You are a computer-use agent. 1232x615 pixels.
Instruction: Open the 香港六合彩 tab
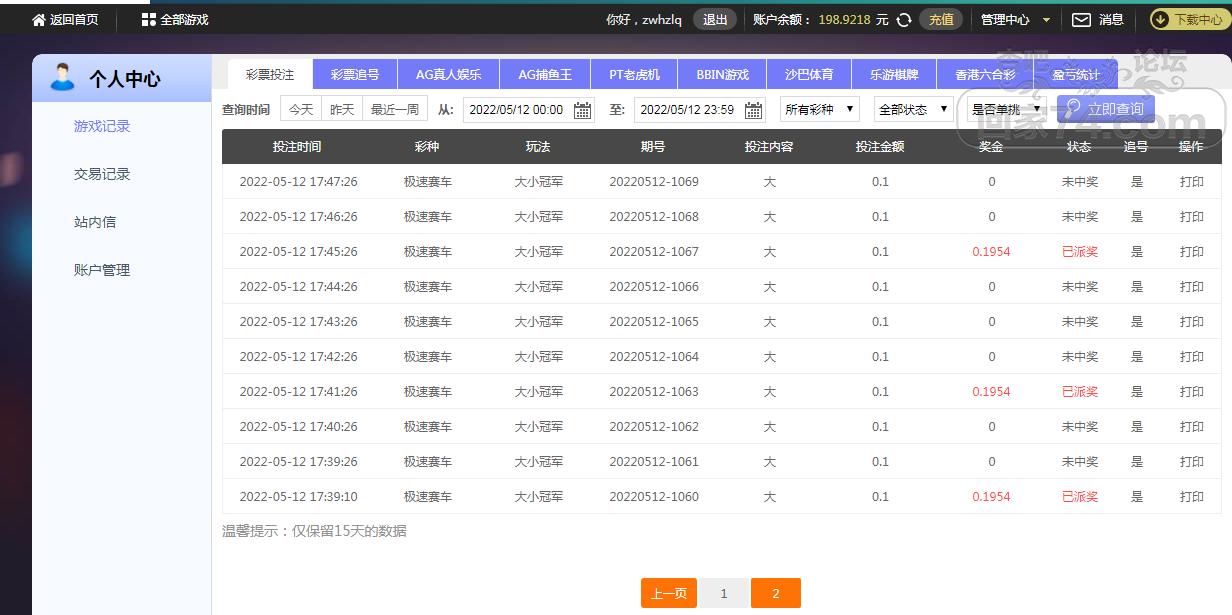pos(985,75)
